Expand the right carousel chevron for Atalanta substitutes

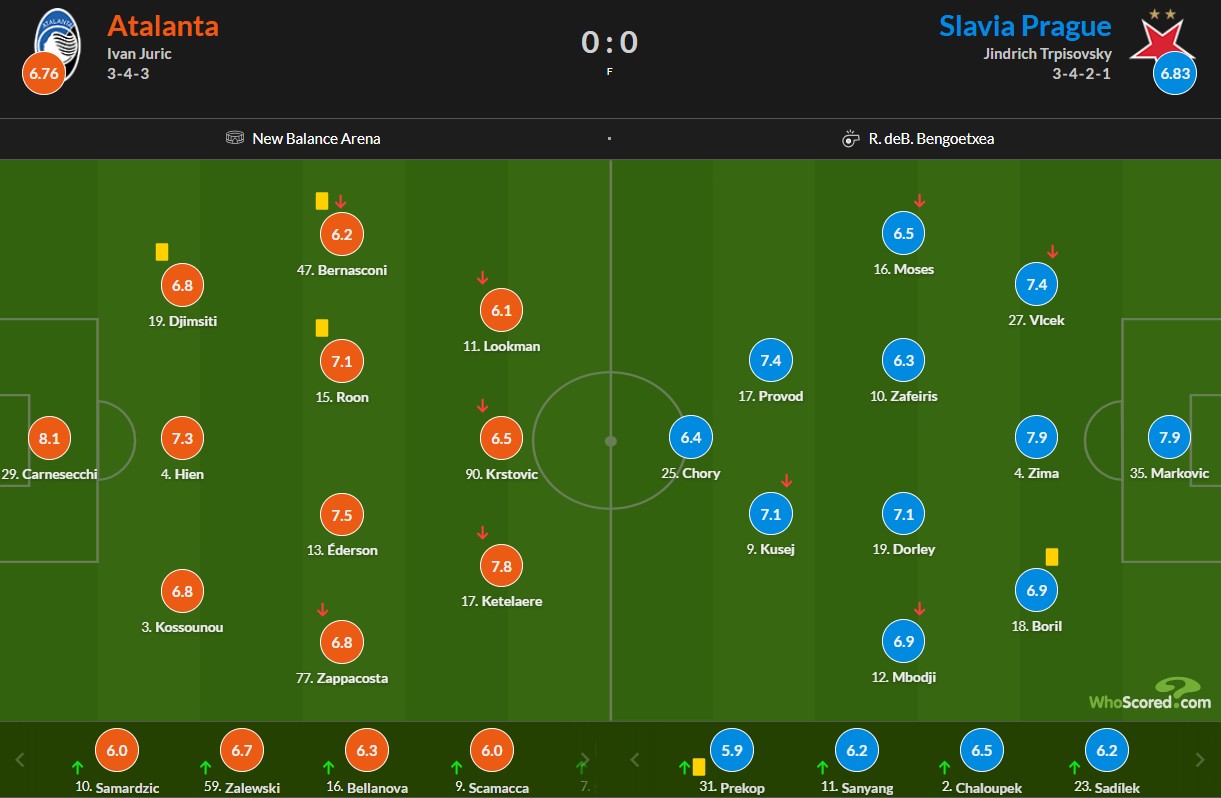[583, 759]
